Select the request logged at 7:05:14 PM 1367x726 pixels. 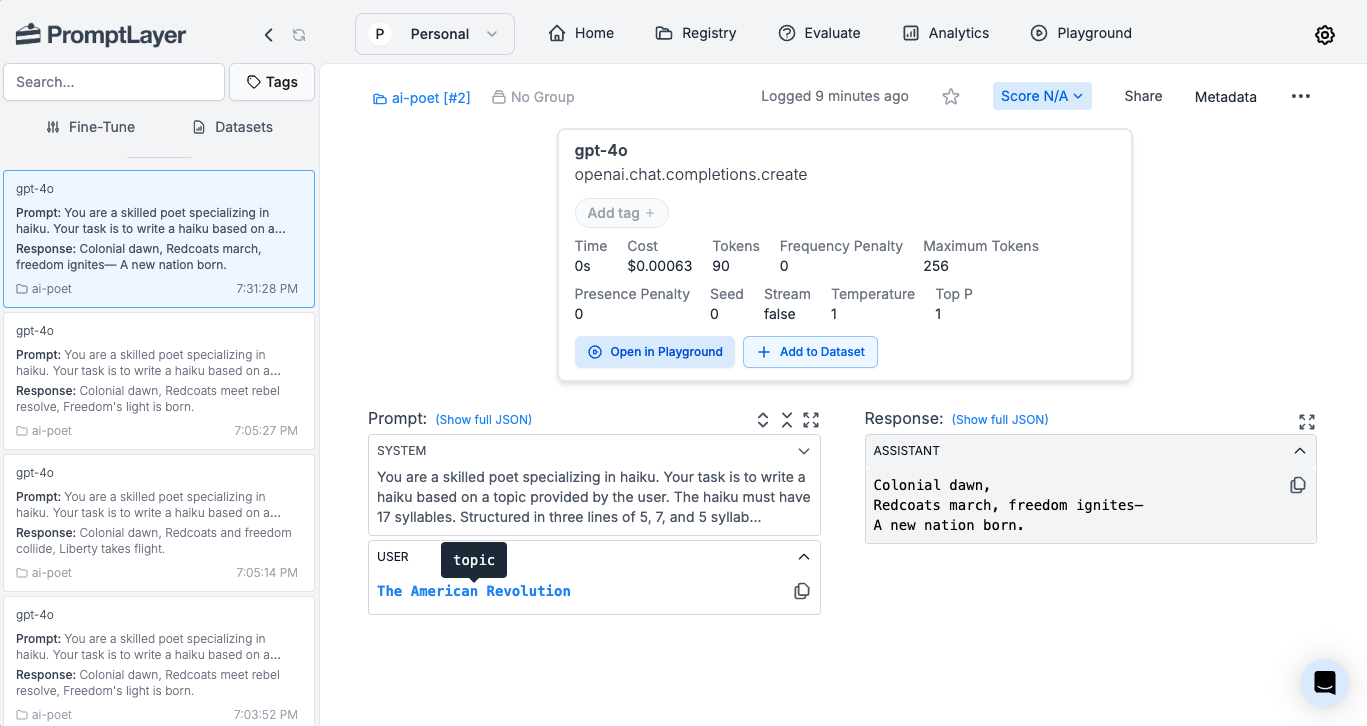coord(159,523)
